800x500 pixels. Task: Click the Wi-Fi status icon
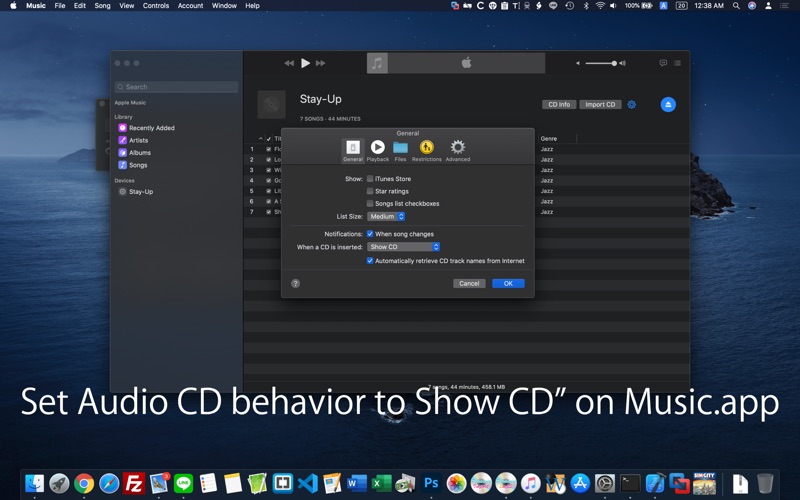pos(600,6)
